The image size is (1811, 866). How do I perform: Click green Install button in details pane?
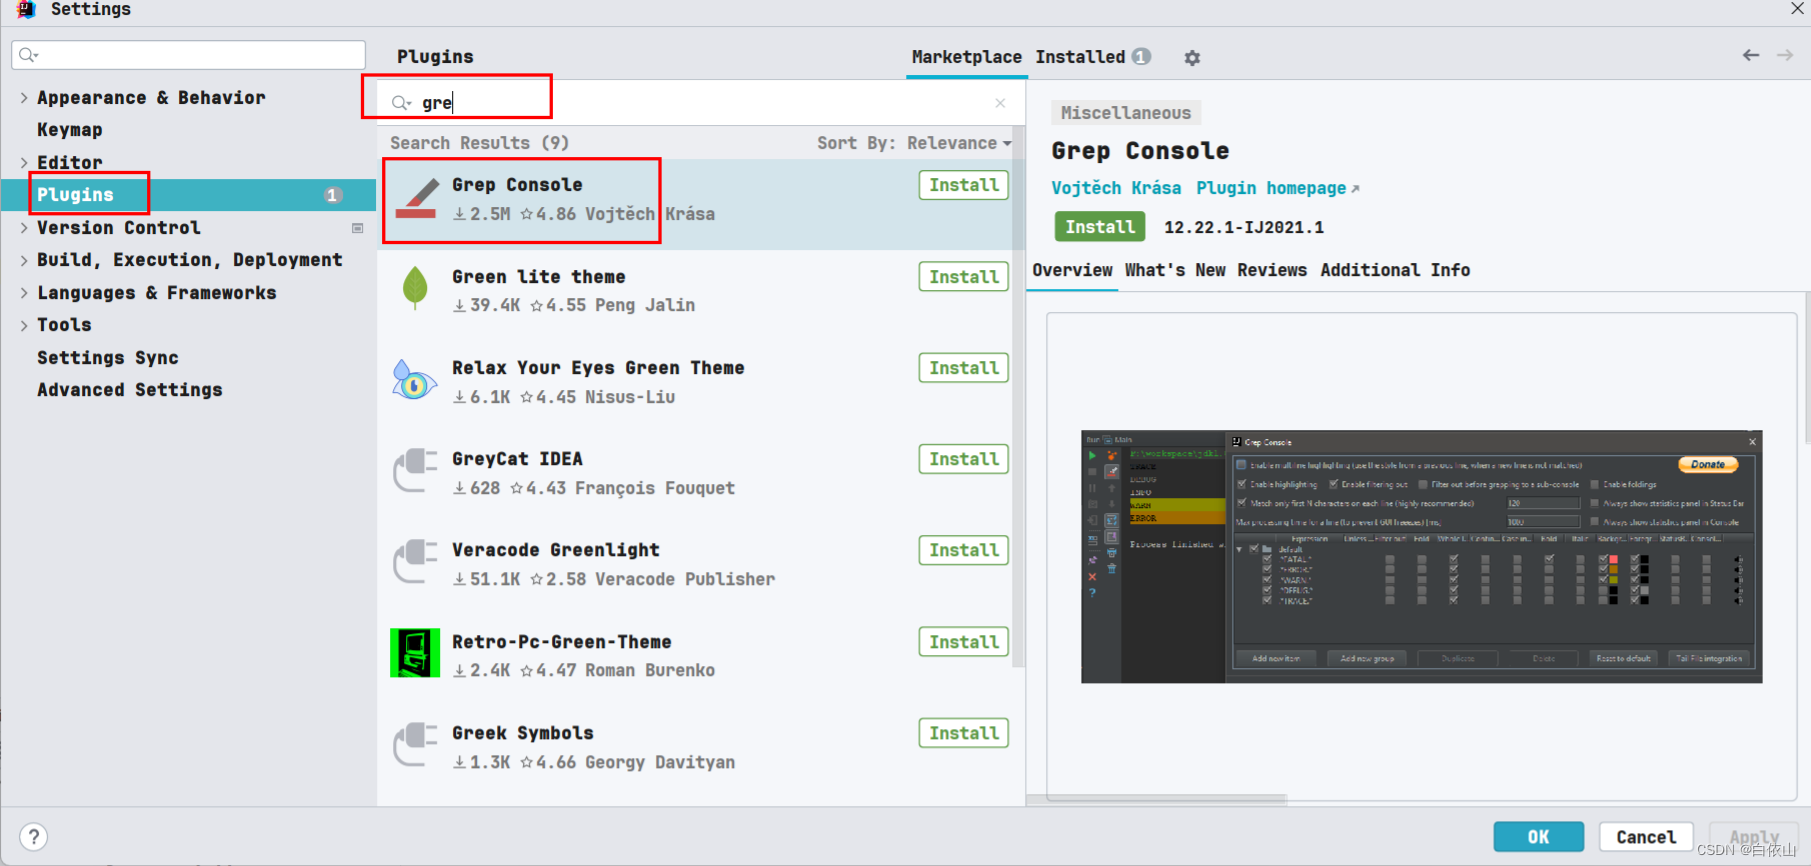tap(1100, 227)
